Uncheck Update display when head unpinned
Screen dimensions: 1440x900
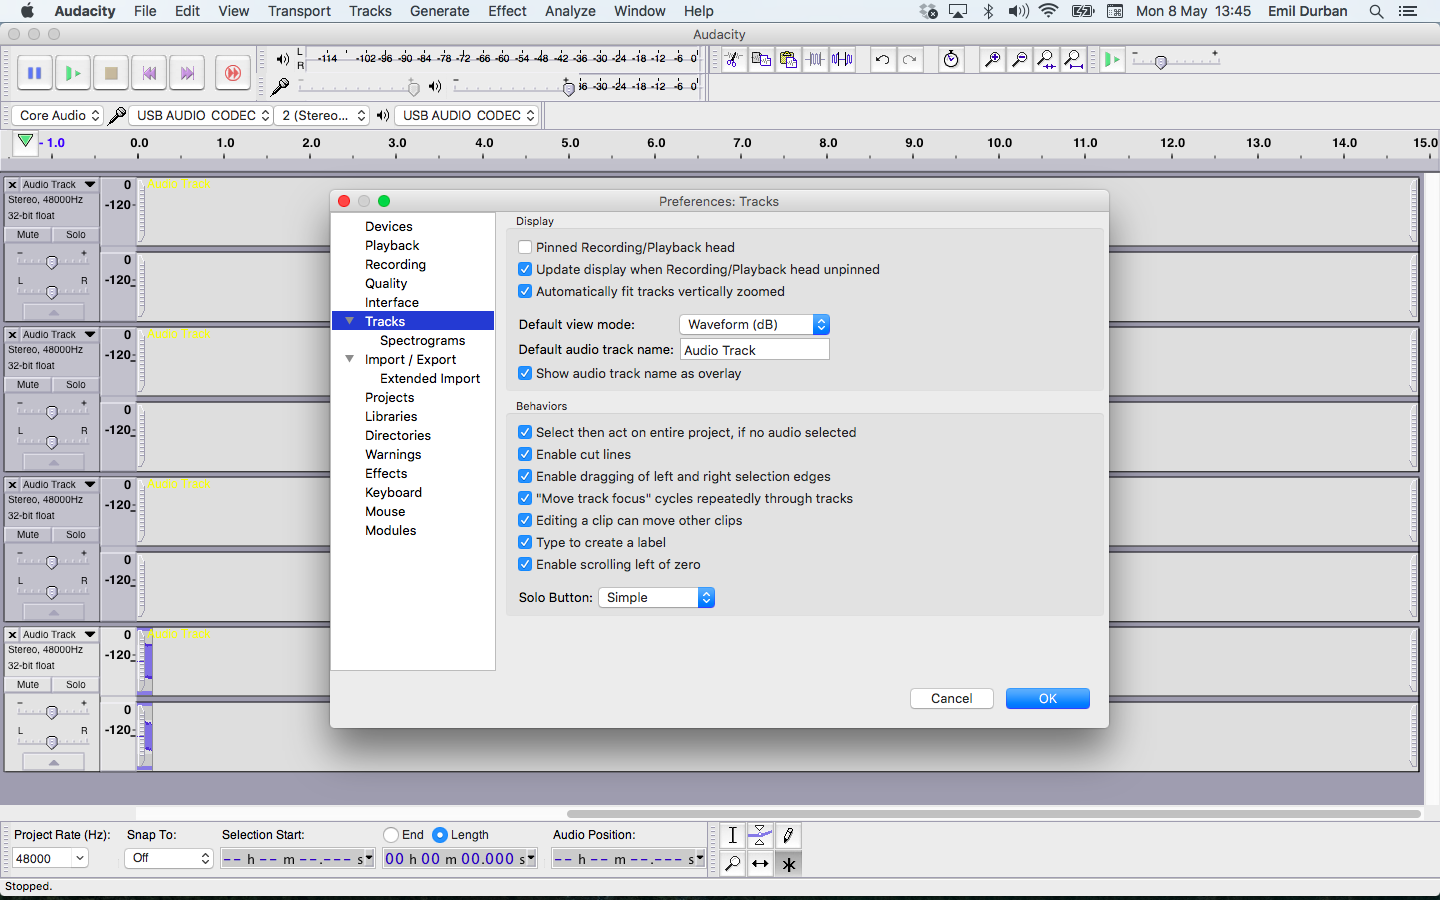pos(525,269)
